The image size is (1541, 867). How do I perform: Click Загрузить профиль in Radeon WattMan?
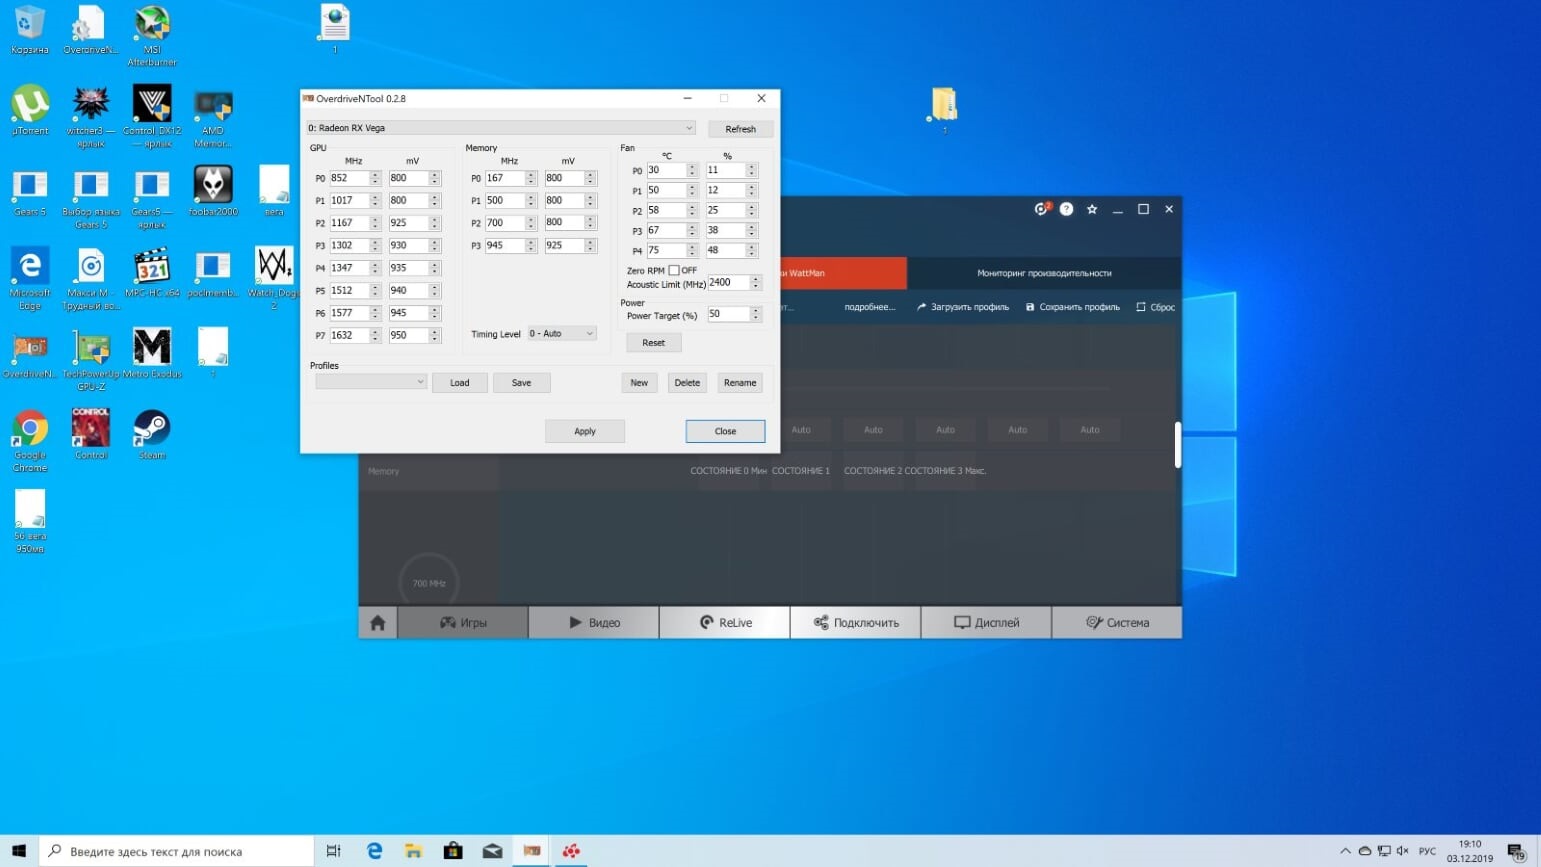pyautogui.click(x=963, y=307)
